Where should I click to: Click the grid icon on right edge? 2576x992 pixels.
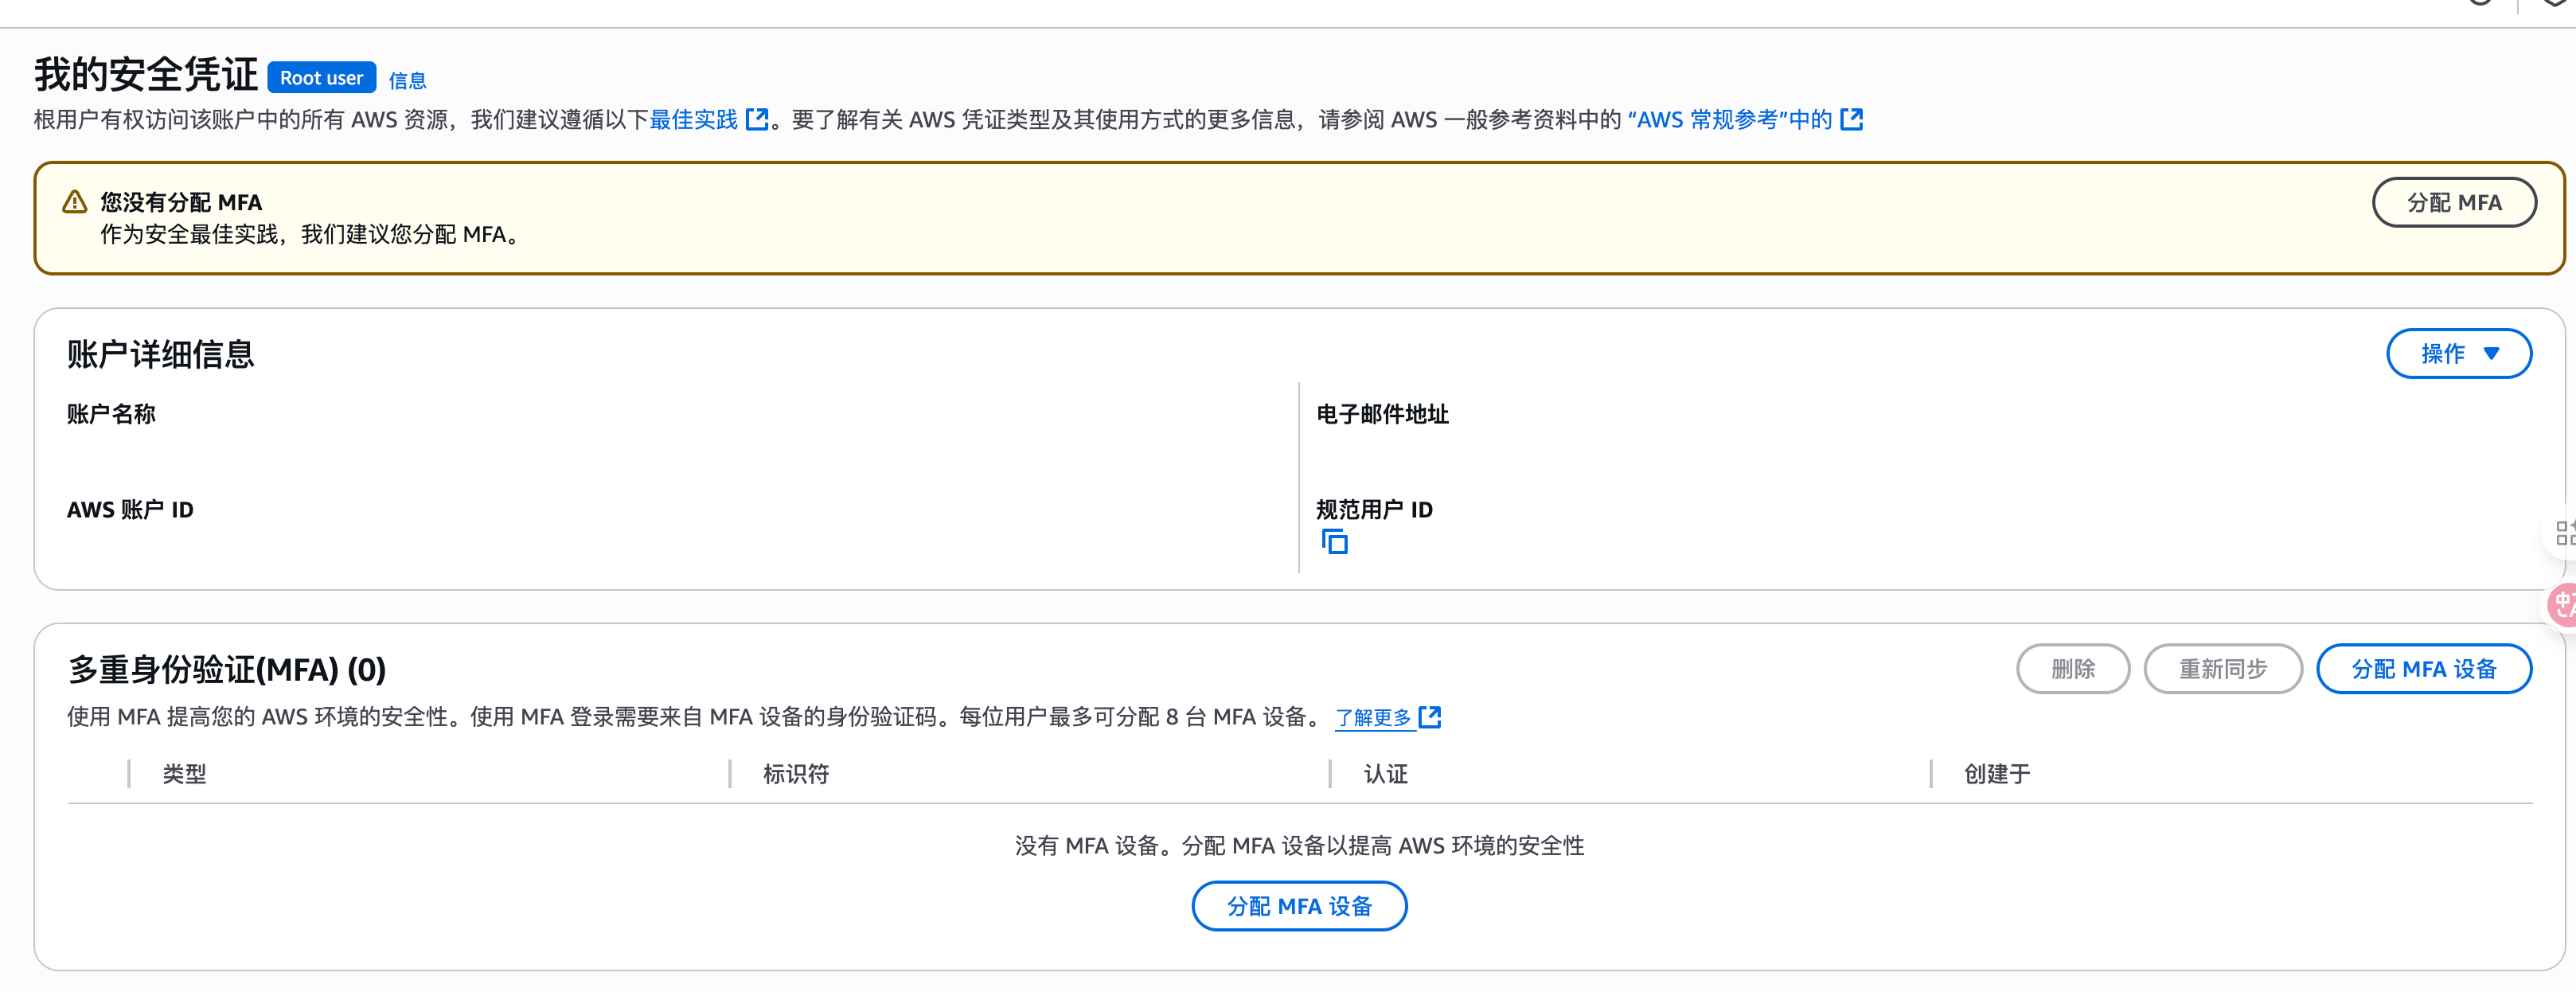(x=2564, y=532)
